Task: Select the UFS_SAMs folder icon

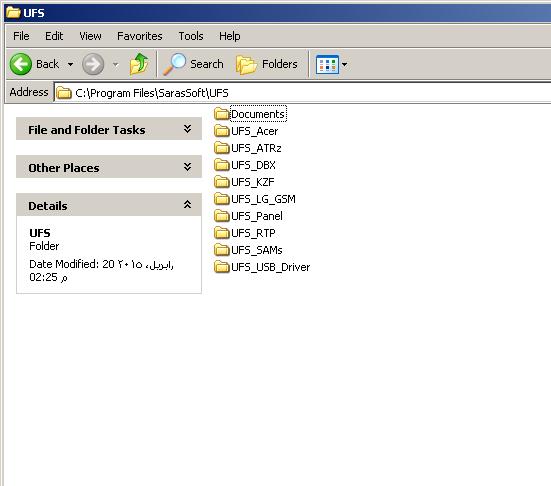Action: click(222, 250)
